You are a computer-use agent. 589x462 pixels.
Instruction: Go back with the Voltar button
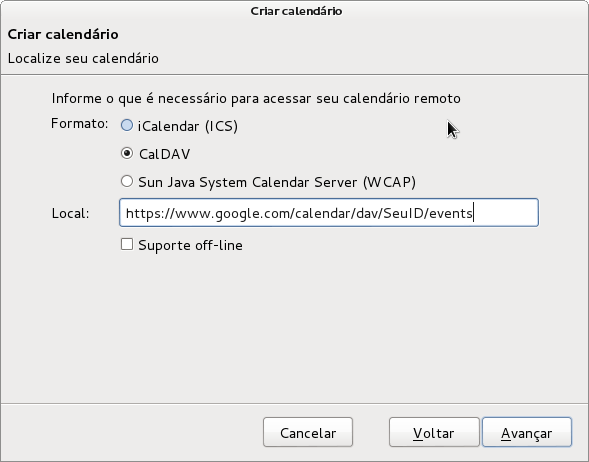coord(434,432)
